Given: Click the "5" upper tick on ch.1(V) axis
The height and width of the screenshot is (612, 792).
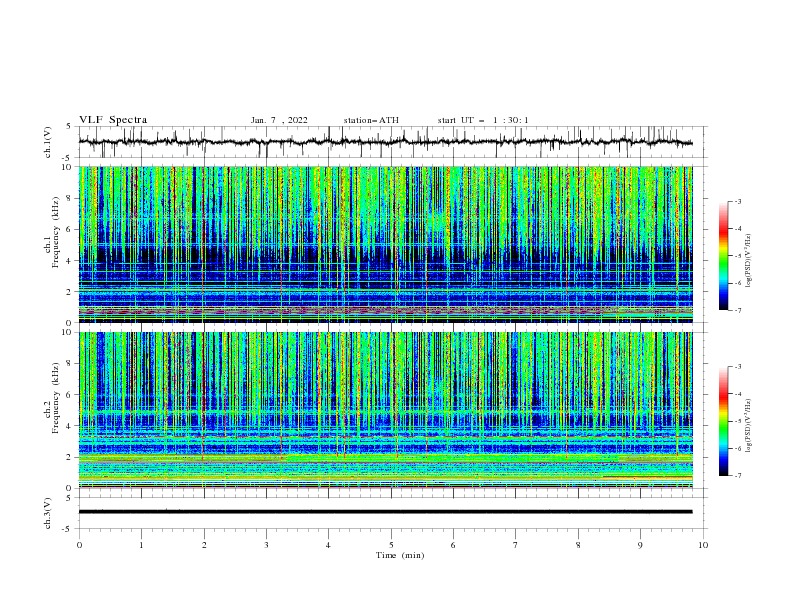Looking at the screenshot, I should click(70, 126).
